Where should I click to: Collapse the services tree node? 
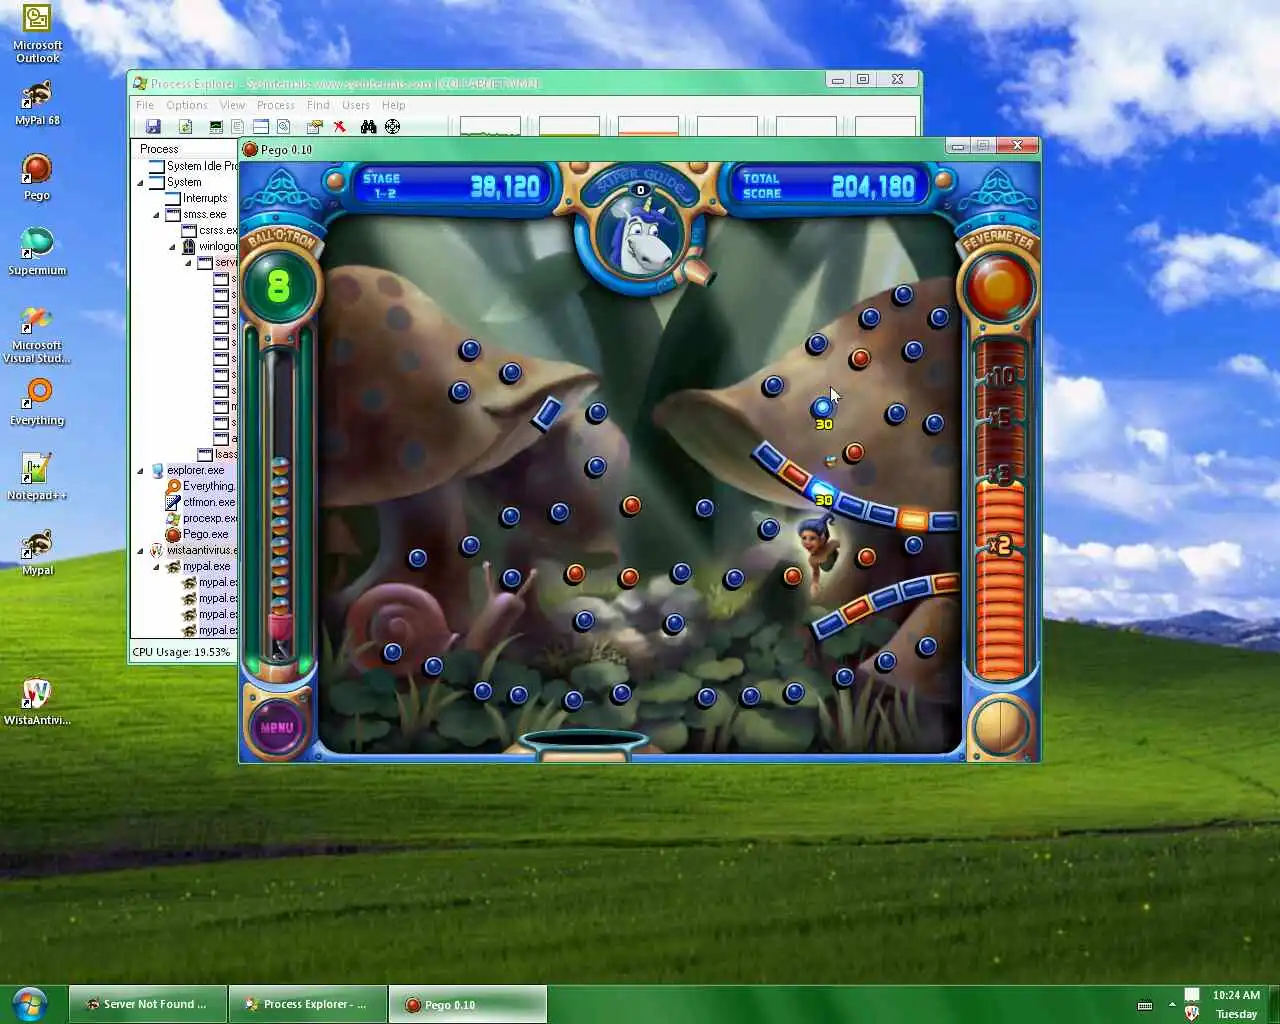[188, 262]
